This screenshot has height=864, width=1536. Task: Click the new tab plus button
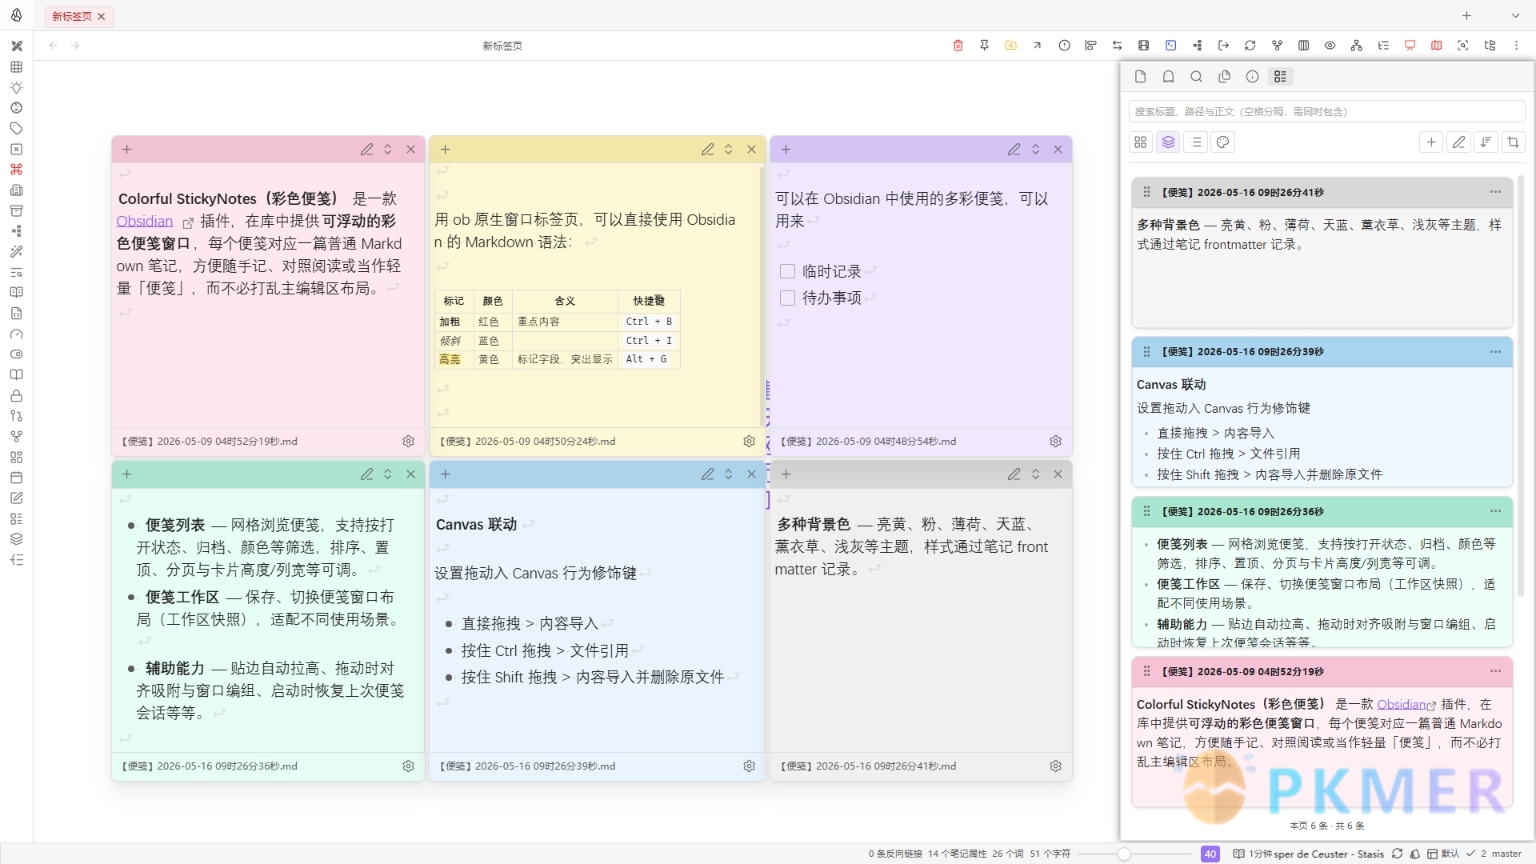[x=1466, y=16]
